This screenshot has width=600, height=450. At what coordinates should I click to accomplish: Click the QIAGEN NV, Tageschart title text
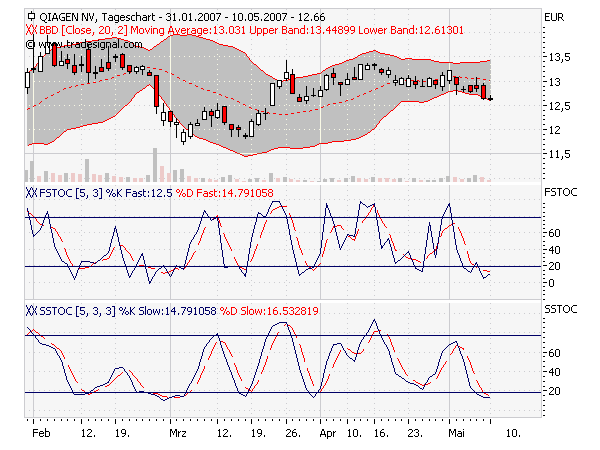coord(97,17)
